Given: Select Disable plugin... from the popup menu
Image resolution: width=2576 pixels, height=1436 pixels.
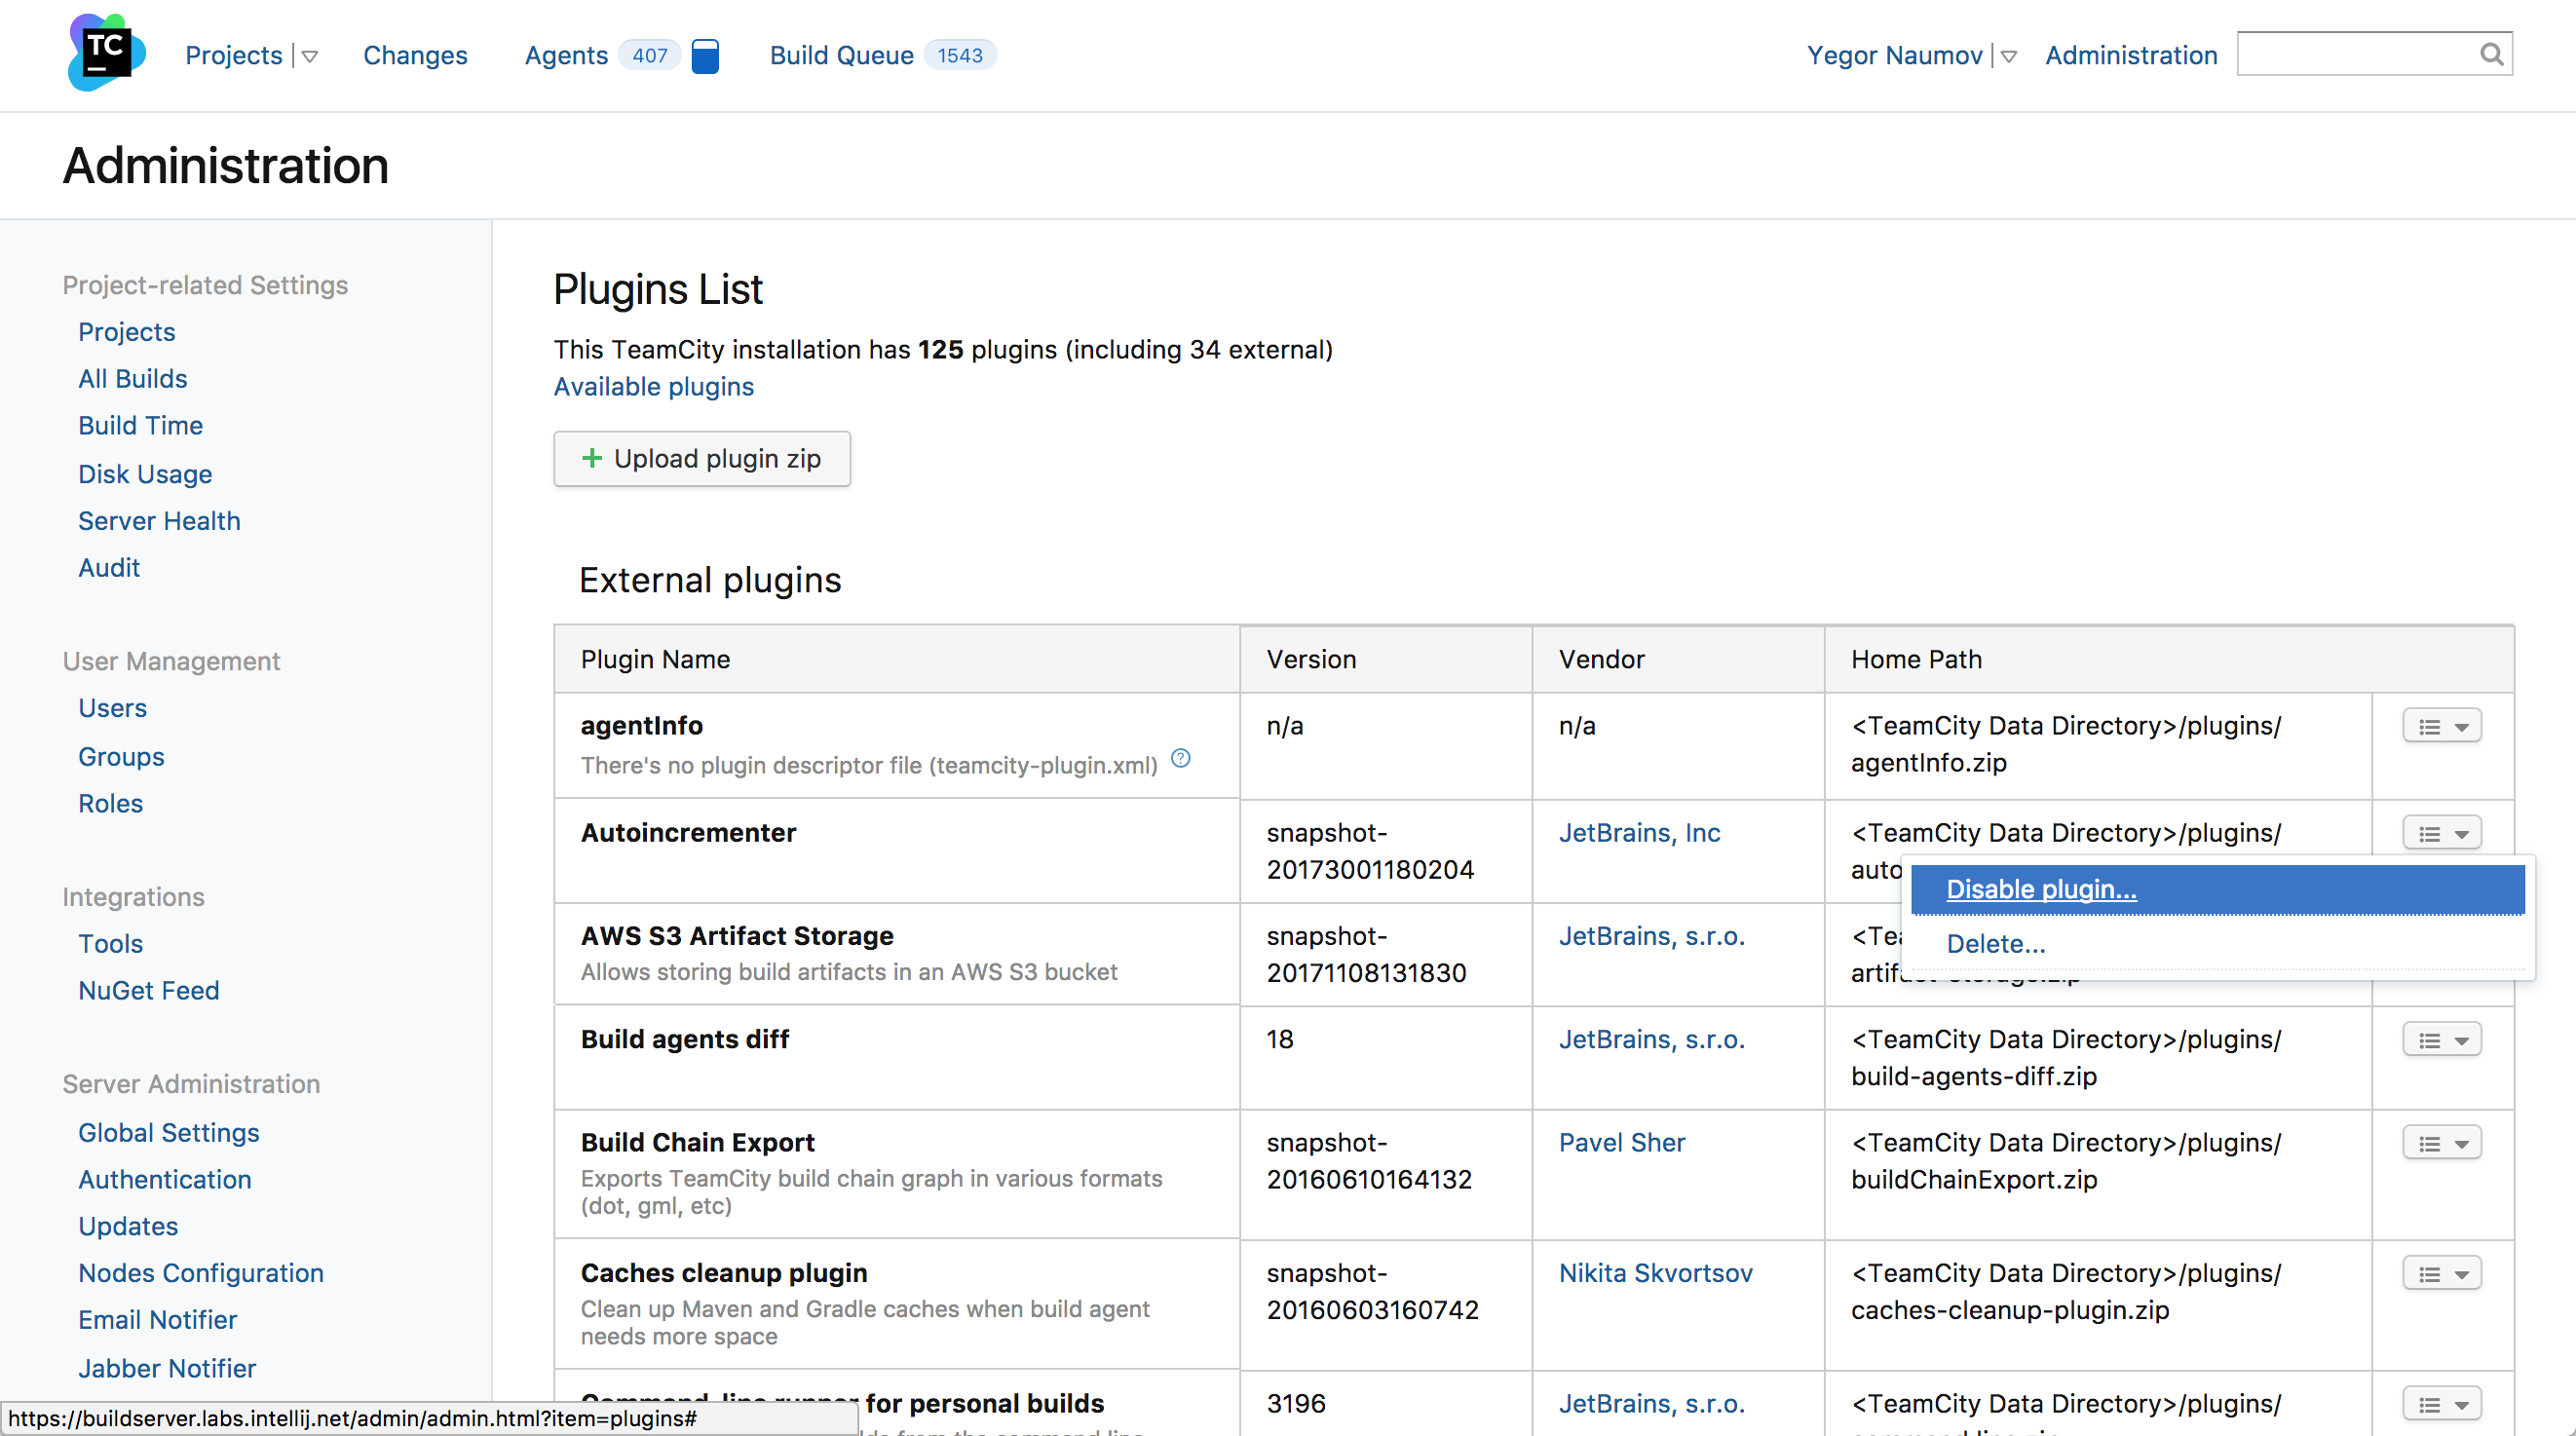Looking at the screenshot, I should tap(2041, 889).
